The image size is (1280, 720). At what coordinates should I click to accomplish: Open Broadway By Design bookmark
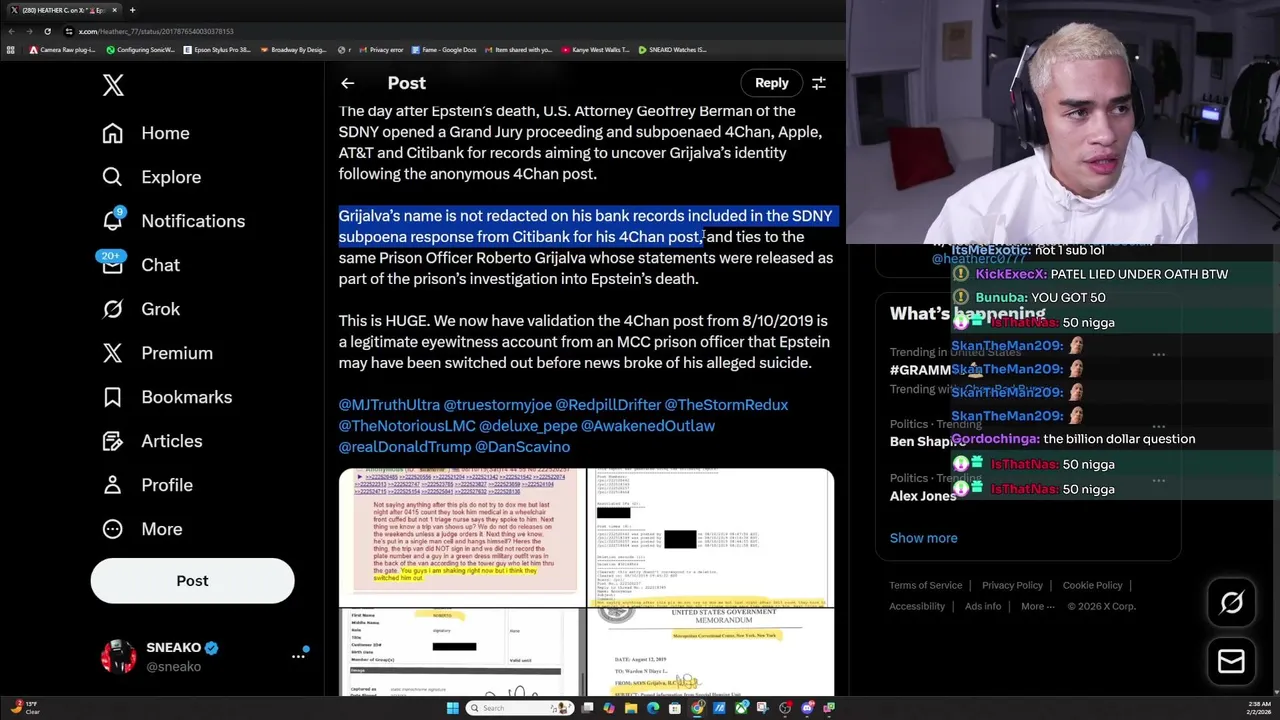(292, 49)
